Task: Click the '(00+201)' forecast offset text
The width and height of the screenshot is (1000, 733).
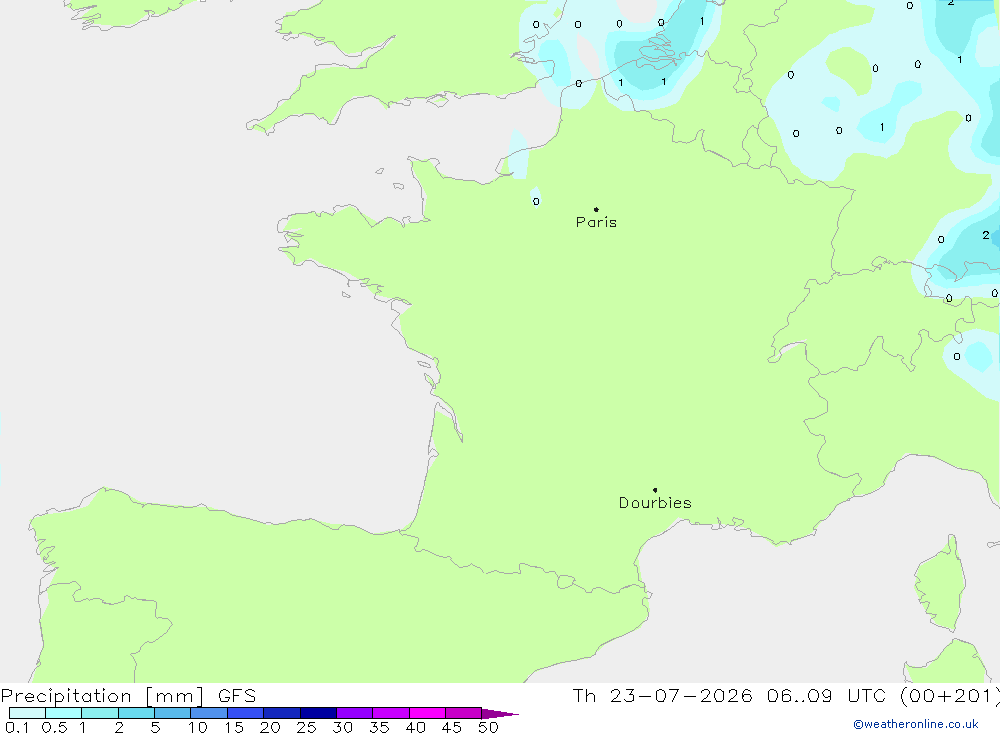Action: [950, 696]
